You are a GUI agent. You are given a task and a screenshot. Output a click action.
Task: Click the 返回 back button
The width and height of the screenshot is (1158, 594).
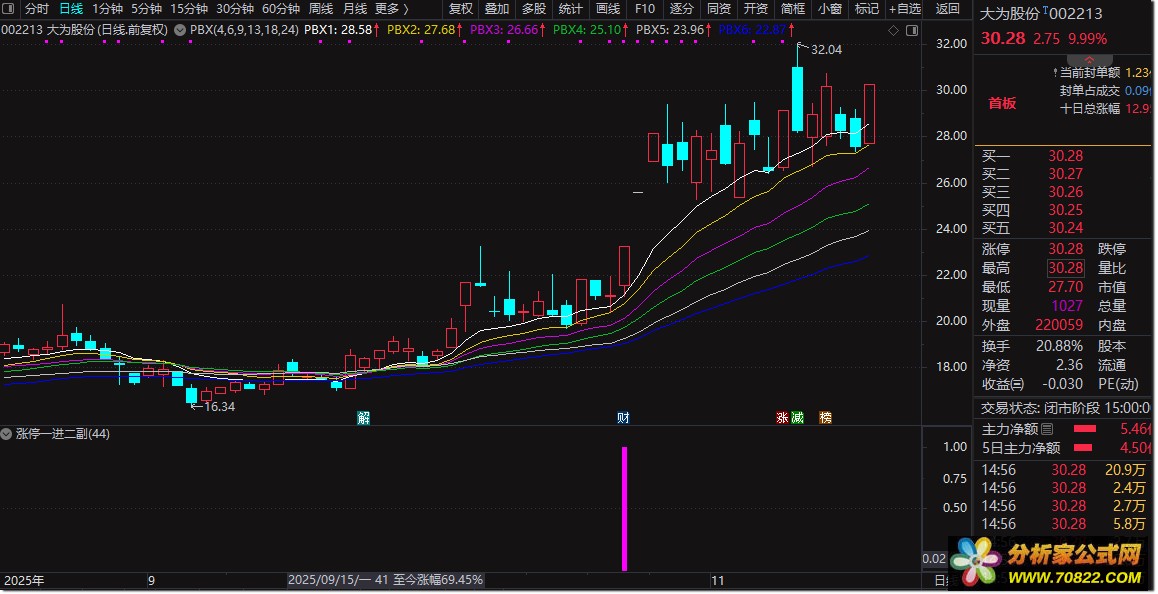pos(947,9)
